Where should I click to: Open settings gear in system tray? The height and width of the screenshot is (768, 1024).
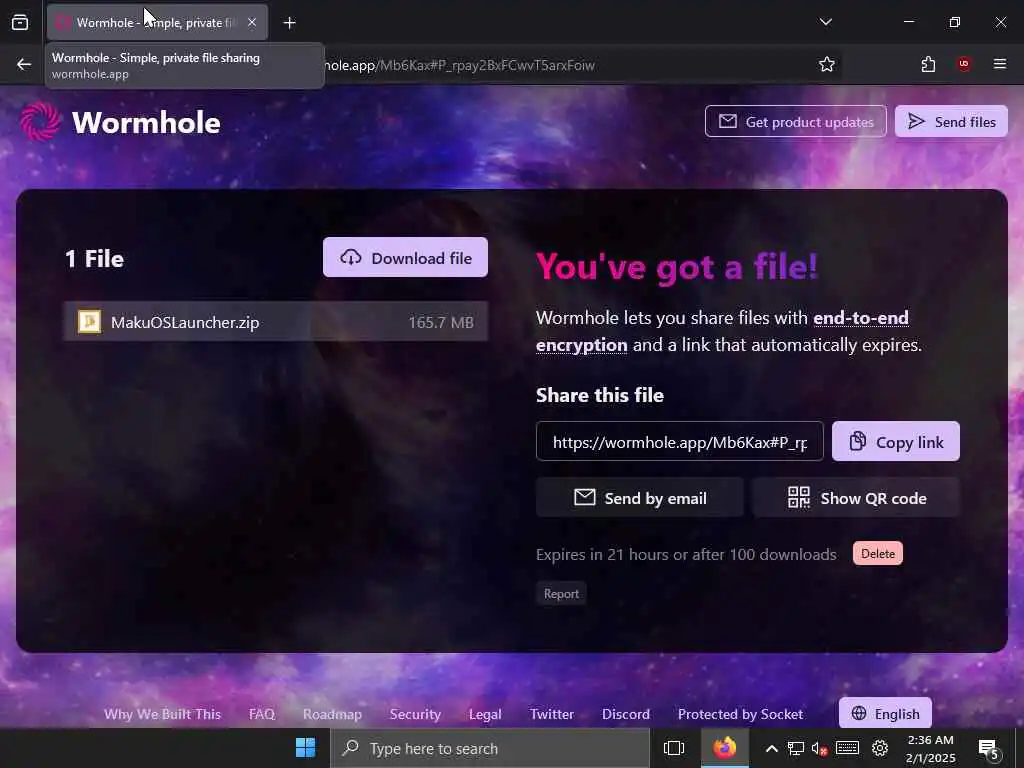880,748
